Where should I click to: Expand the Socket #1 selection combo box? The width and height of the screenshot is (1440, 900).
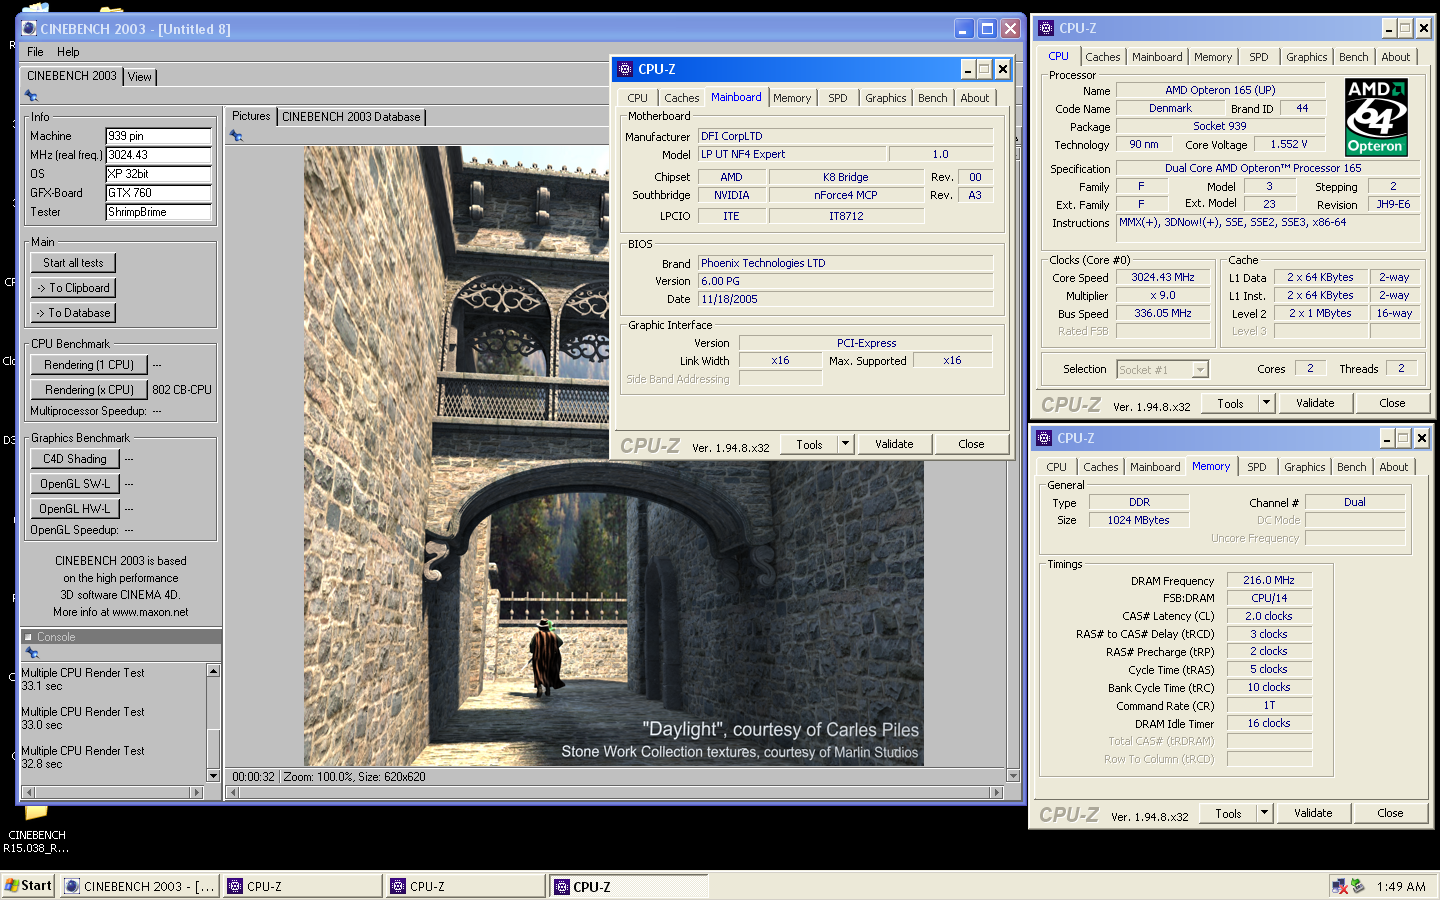tap(1200, 370)
